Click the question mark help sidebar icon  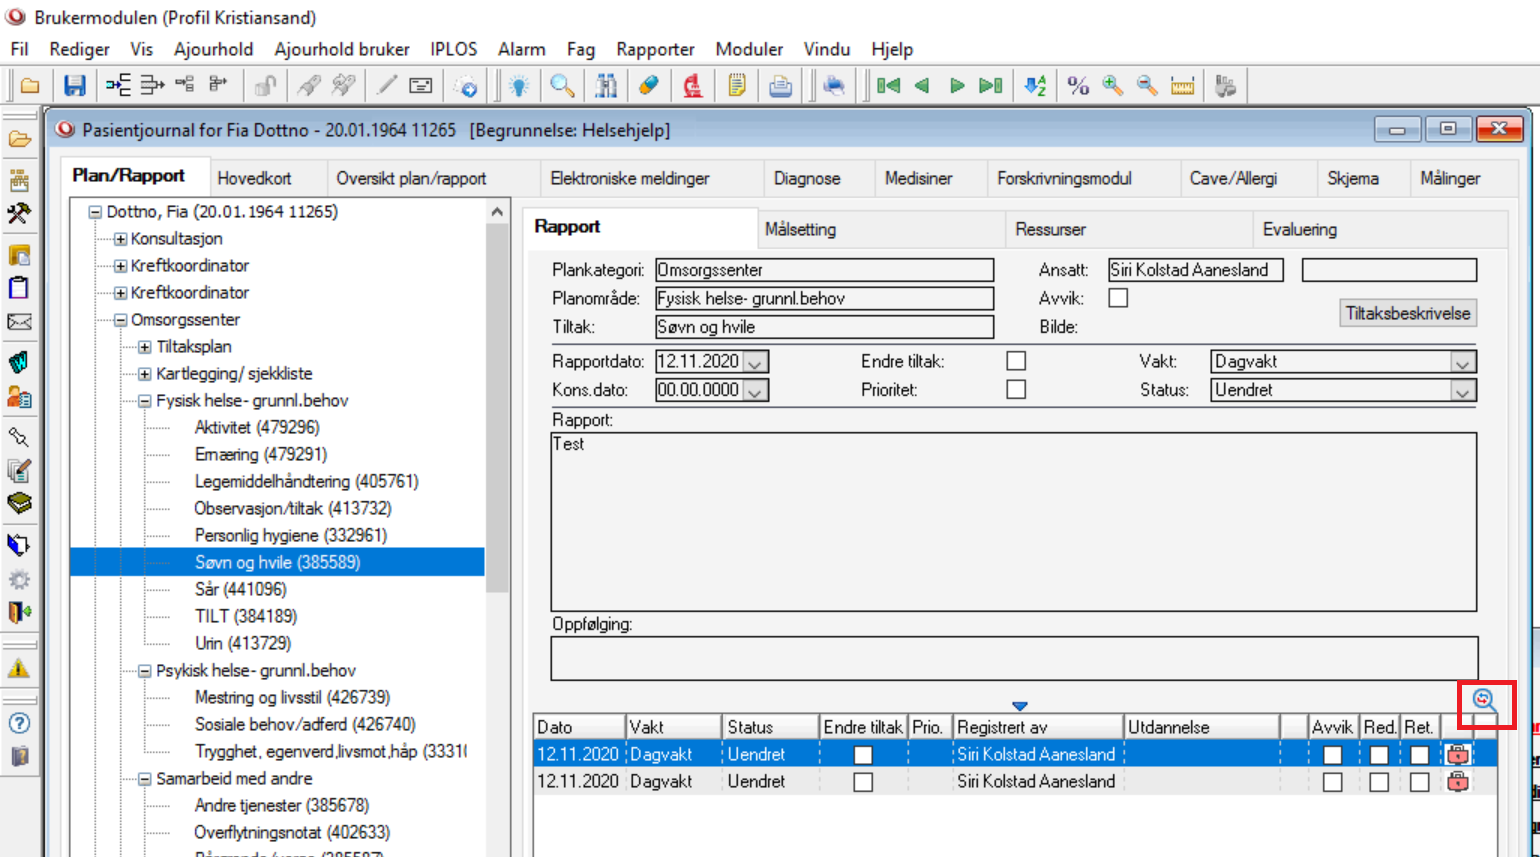tap(19, 723)
